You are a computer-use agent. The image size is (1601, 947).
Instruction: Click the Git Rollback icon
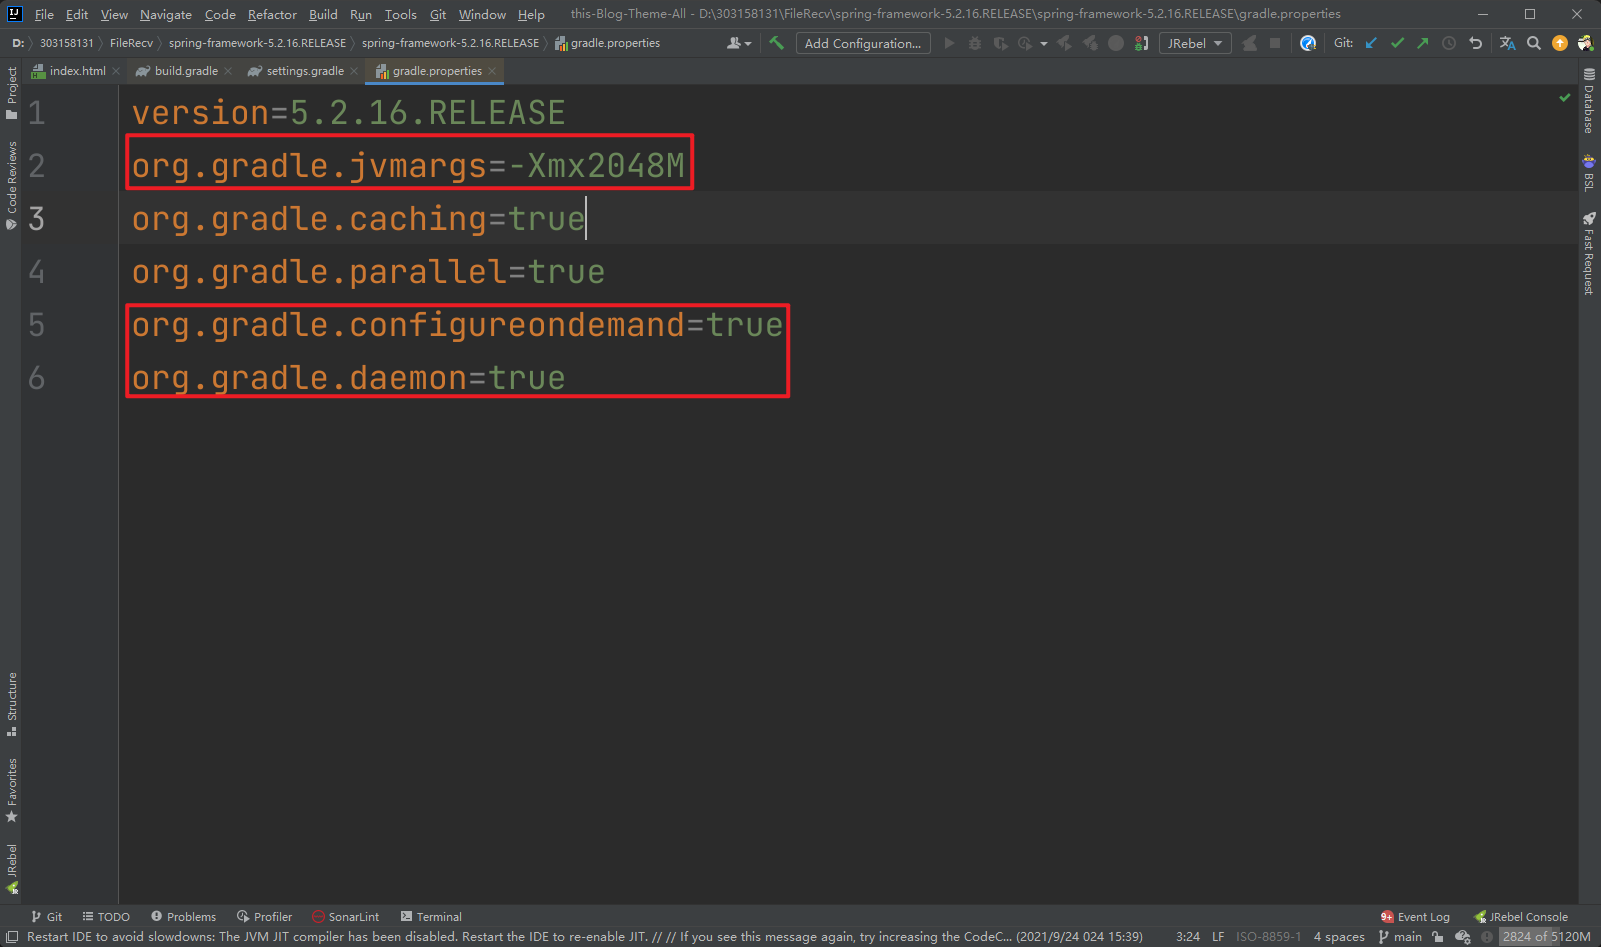point(1475,43)
